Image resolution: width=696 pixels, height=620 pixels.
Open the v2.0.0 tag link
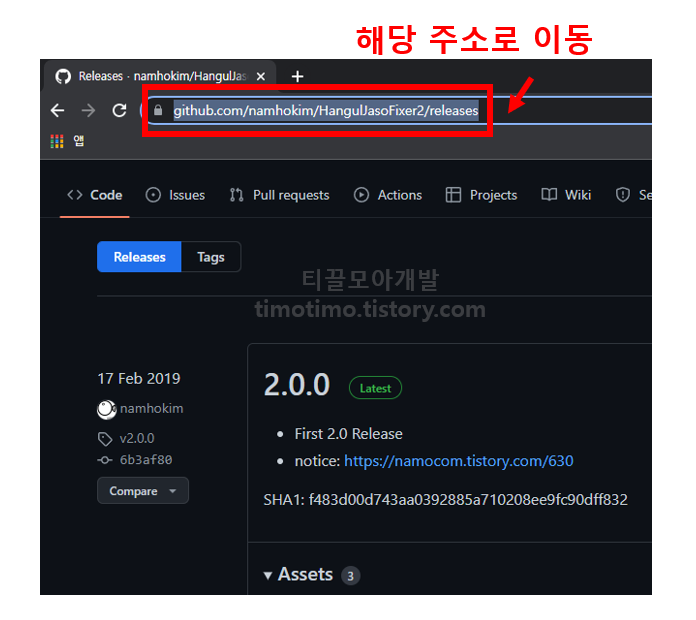pyautogui.click(x=137, y=438)
